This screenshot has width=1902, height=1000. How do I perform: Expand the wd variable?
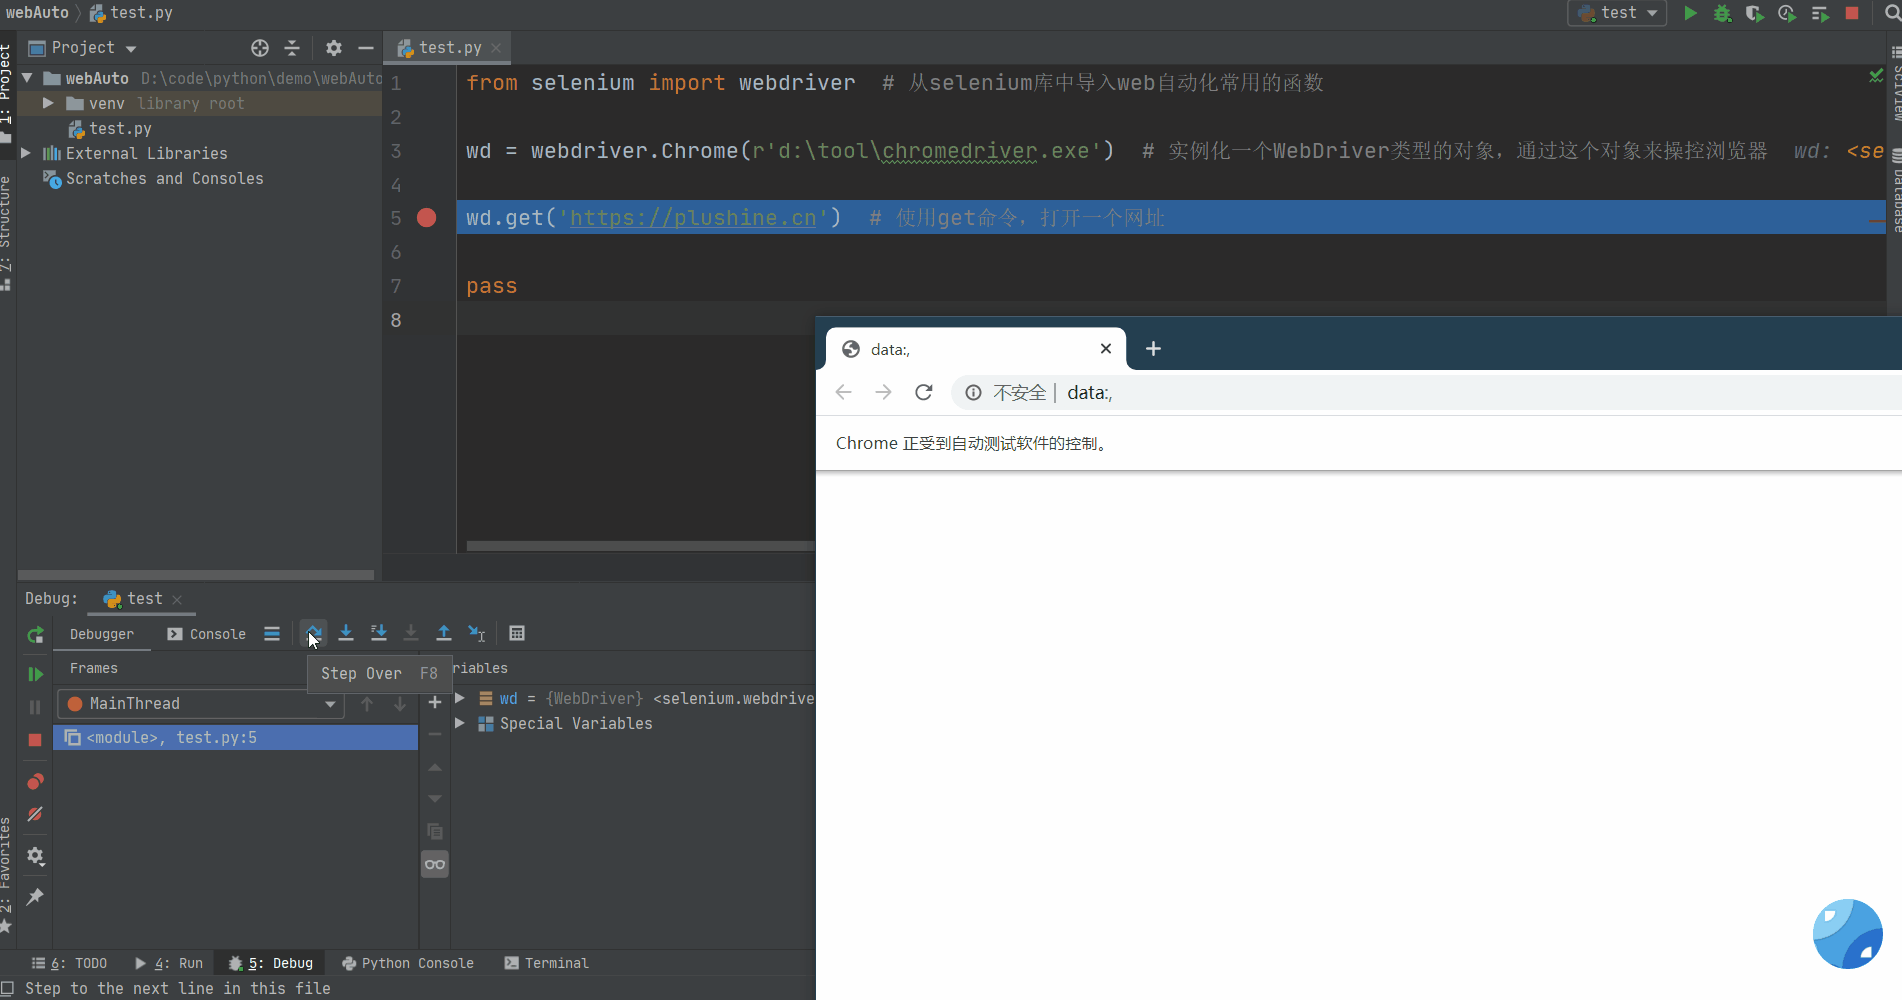(x=460, y=698)
